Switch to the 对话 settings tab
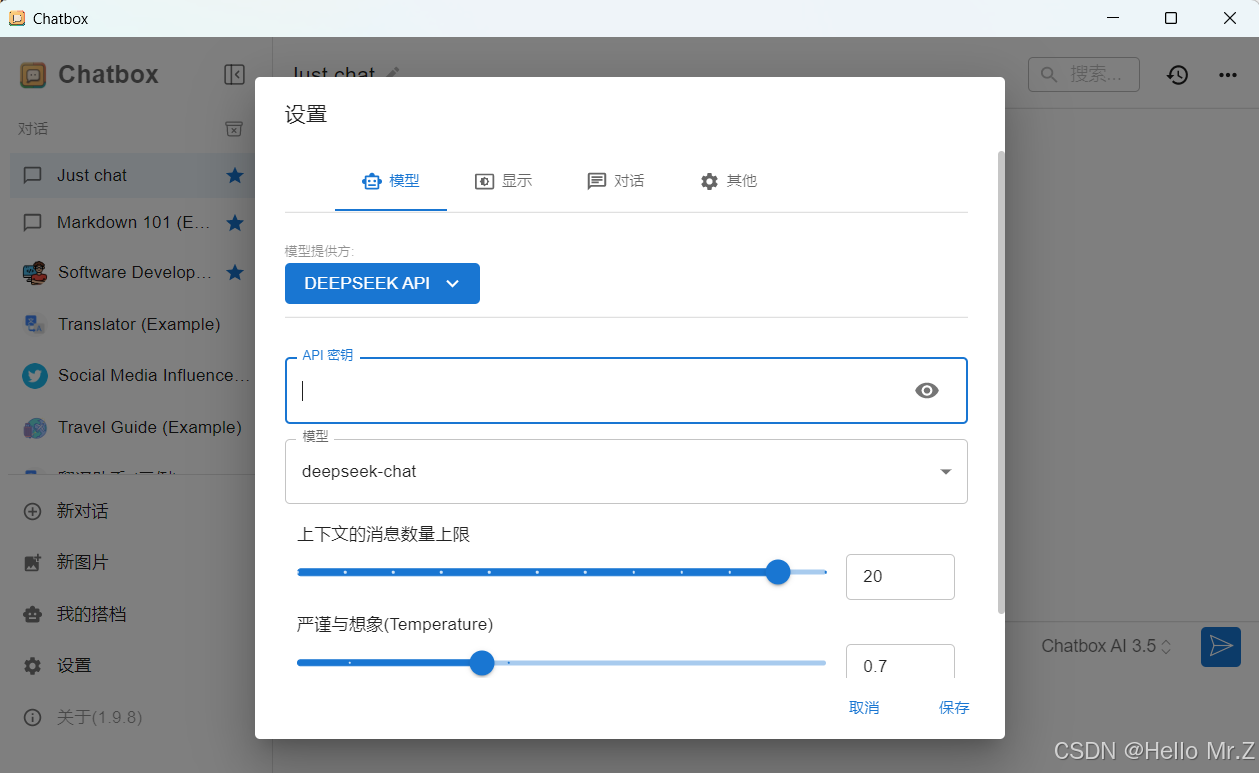 coord(615,181)
